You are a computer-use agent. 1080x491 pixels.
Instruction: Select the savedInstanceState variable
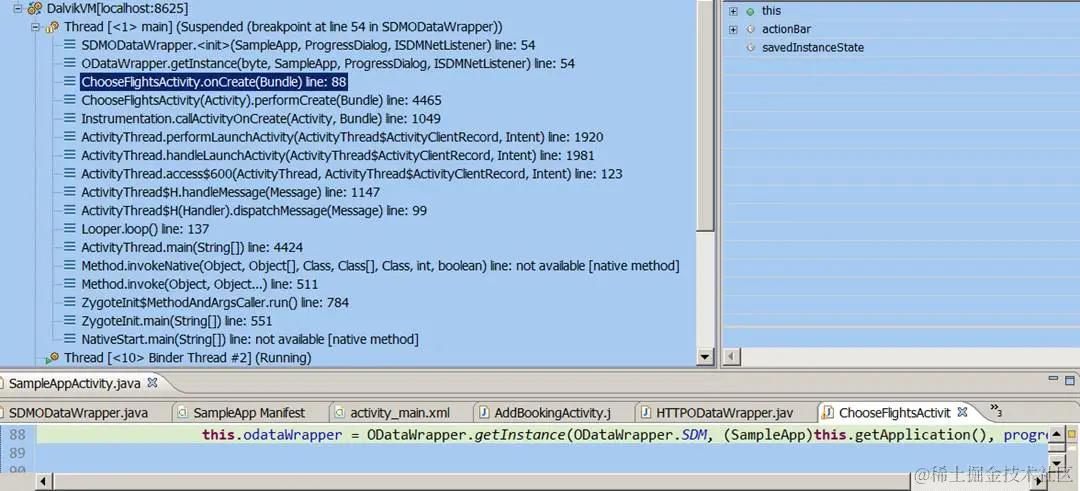tap(813, 48)
